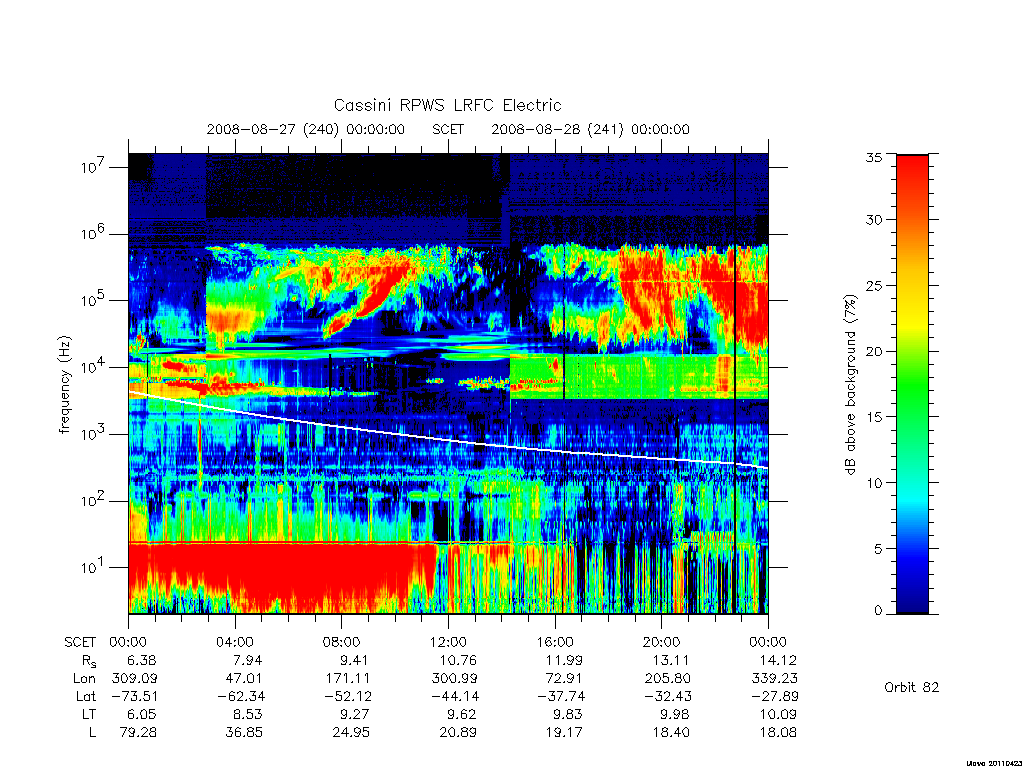Screen dimensions: 1024x768
Task: Click the LT value 8.53
Action: (248, 714)
